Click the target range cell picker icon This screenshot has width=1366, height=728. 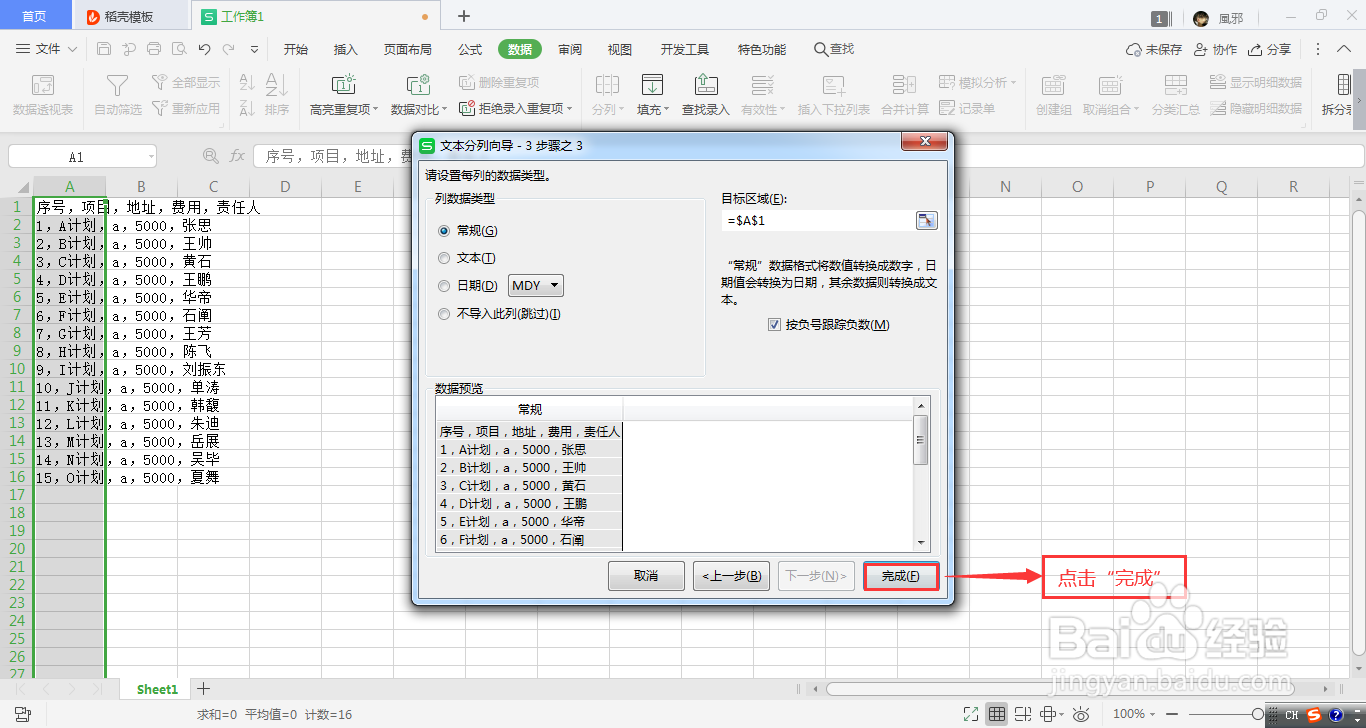point(926,220)
